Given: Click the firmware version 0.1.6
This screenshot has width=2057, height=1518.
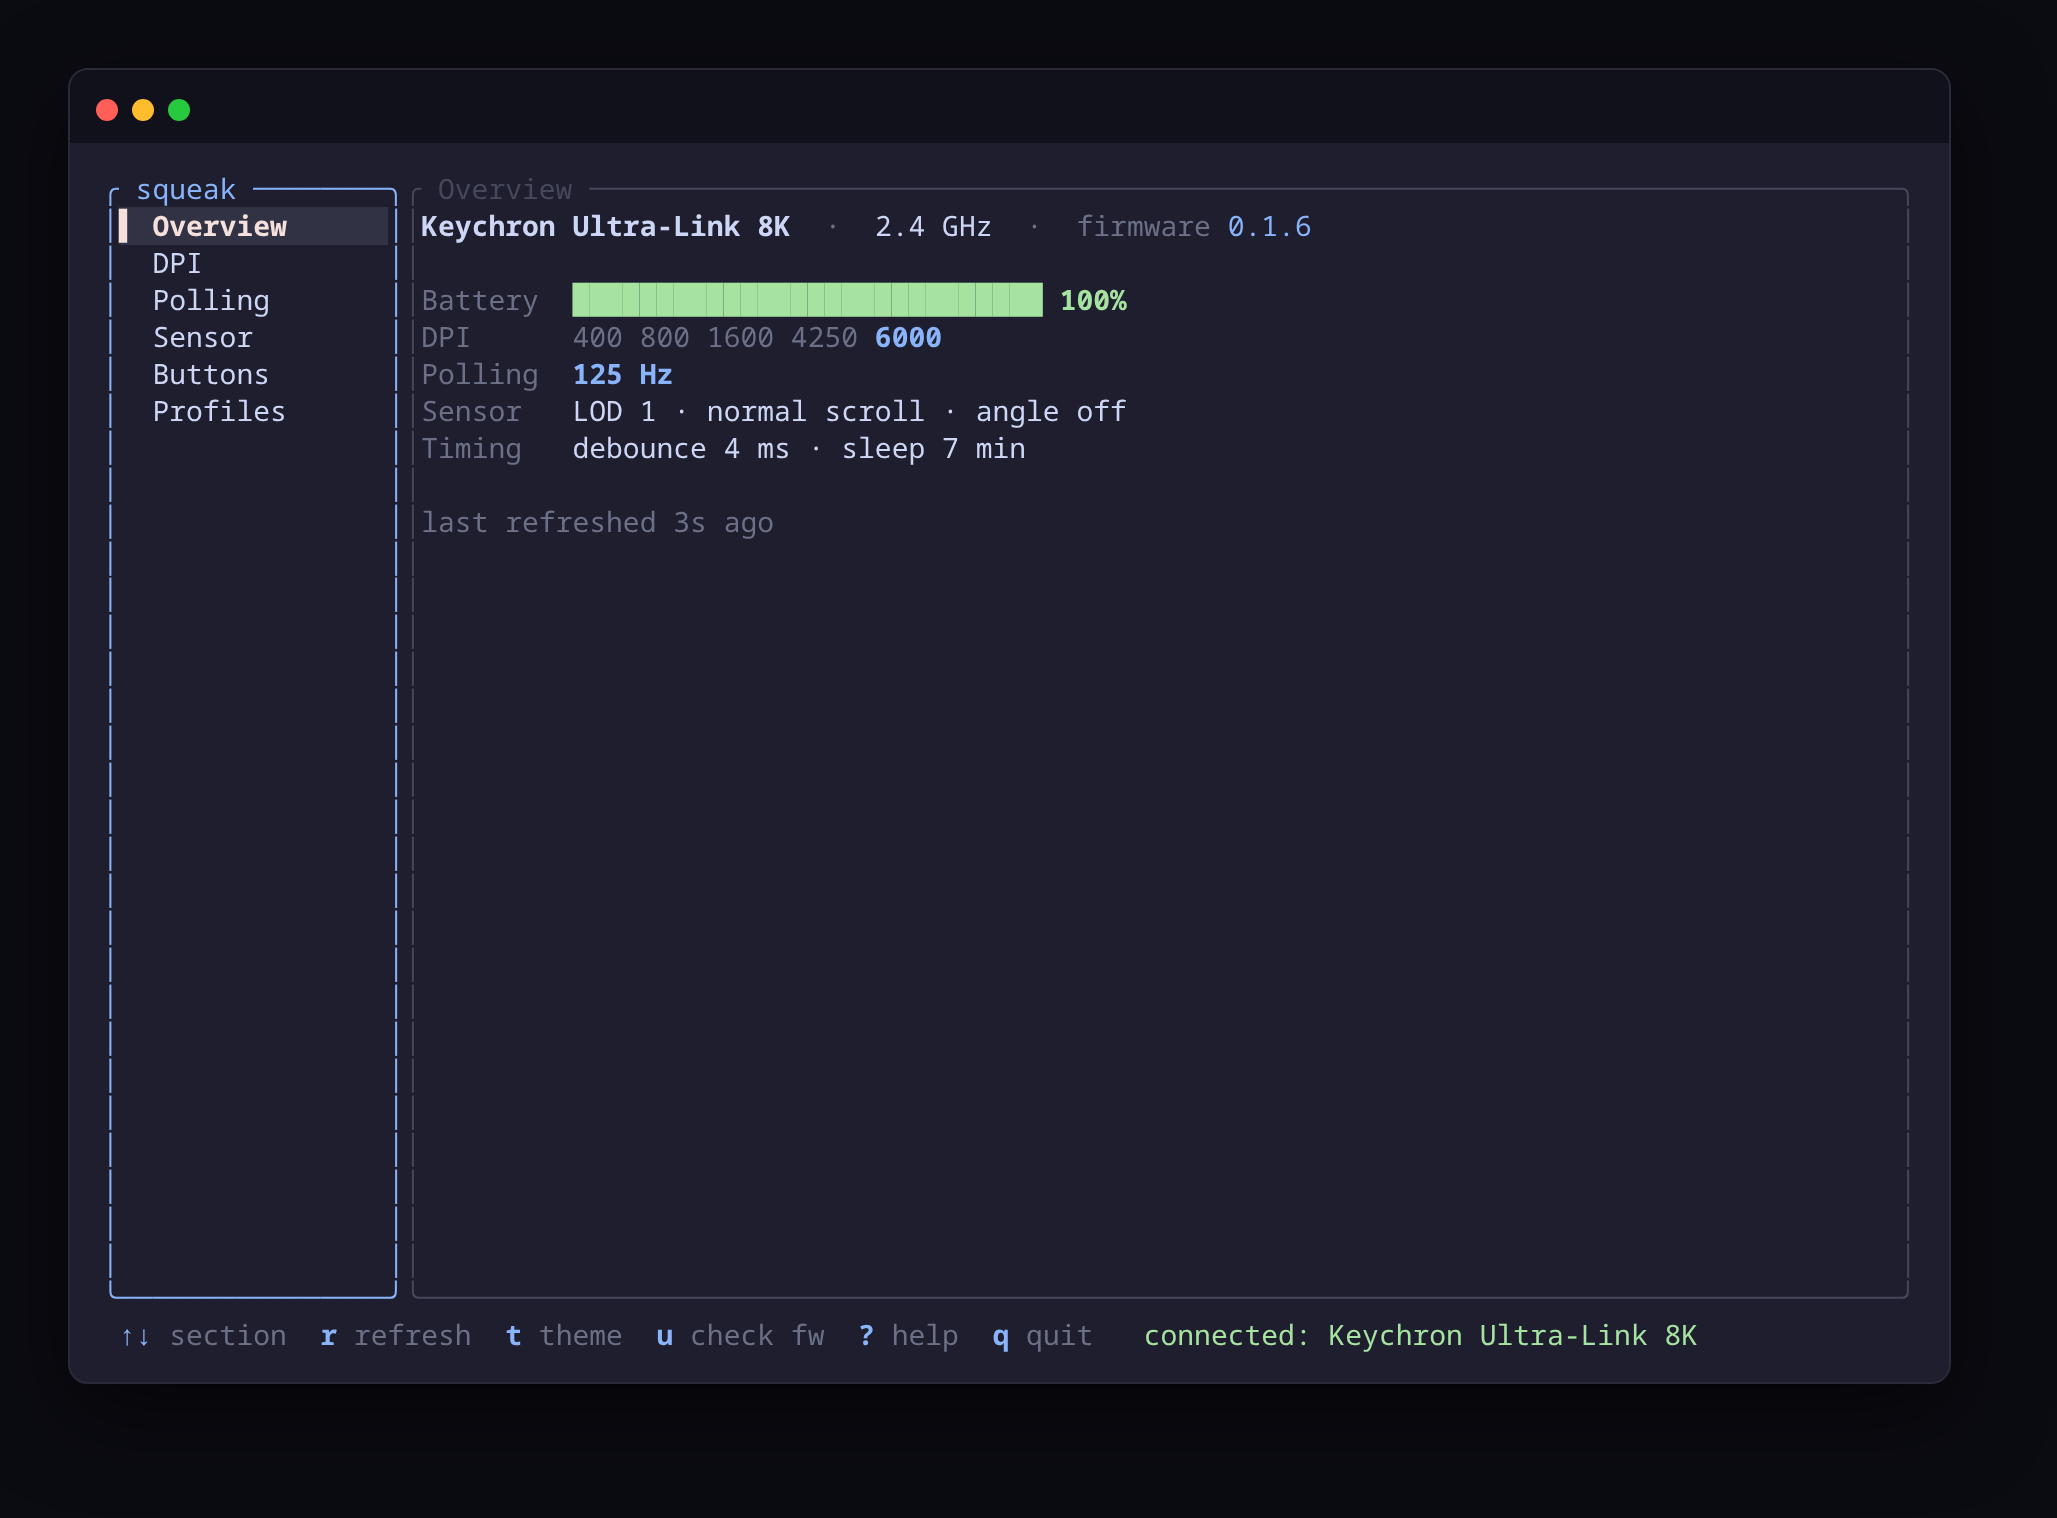Looking at the screenshot, I should (x=1269, y=226).
